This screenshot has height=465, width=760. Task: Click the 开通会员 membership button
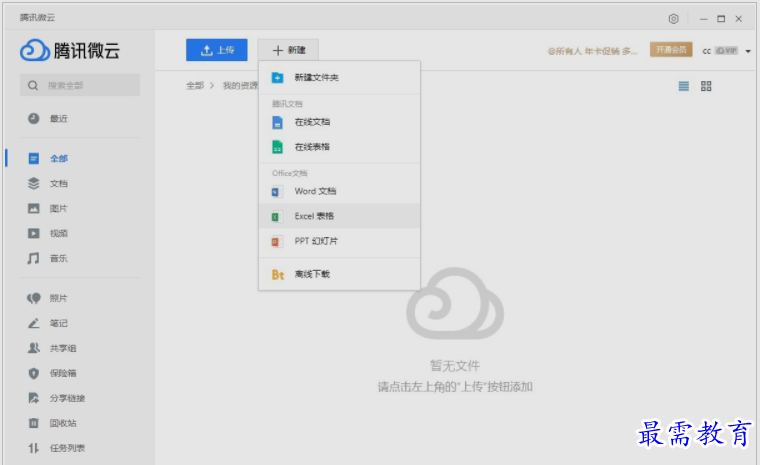pyautogui.click(x=671, y=49)
